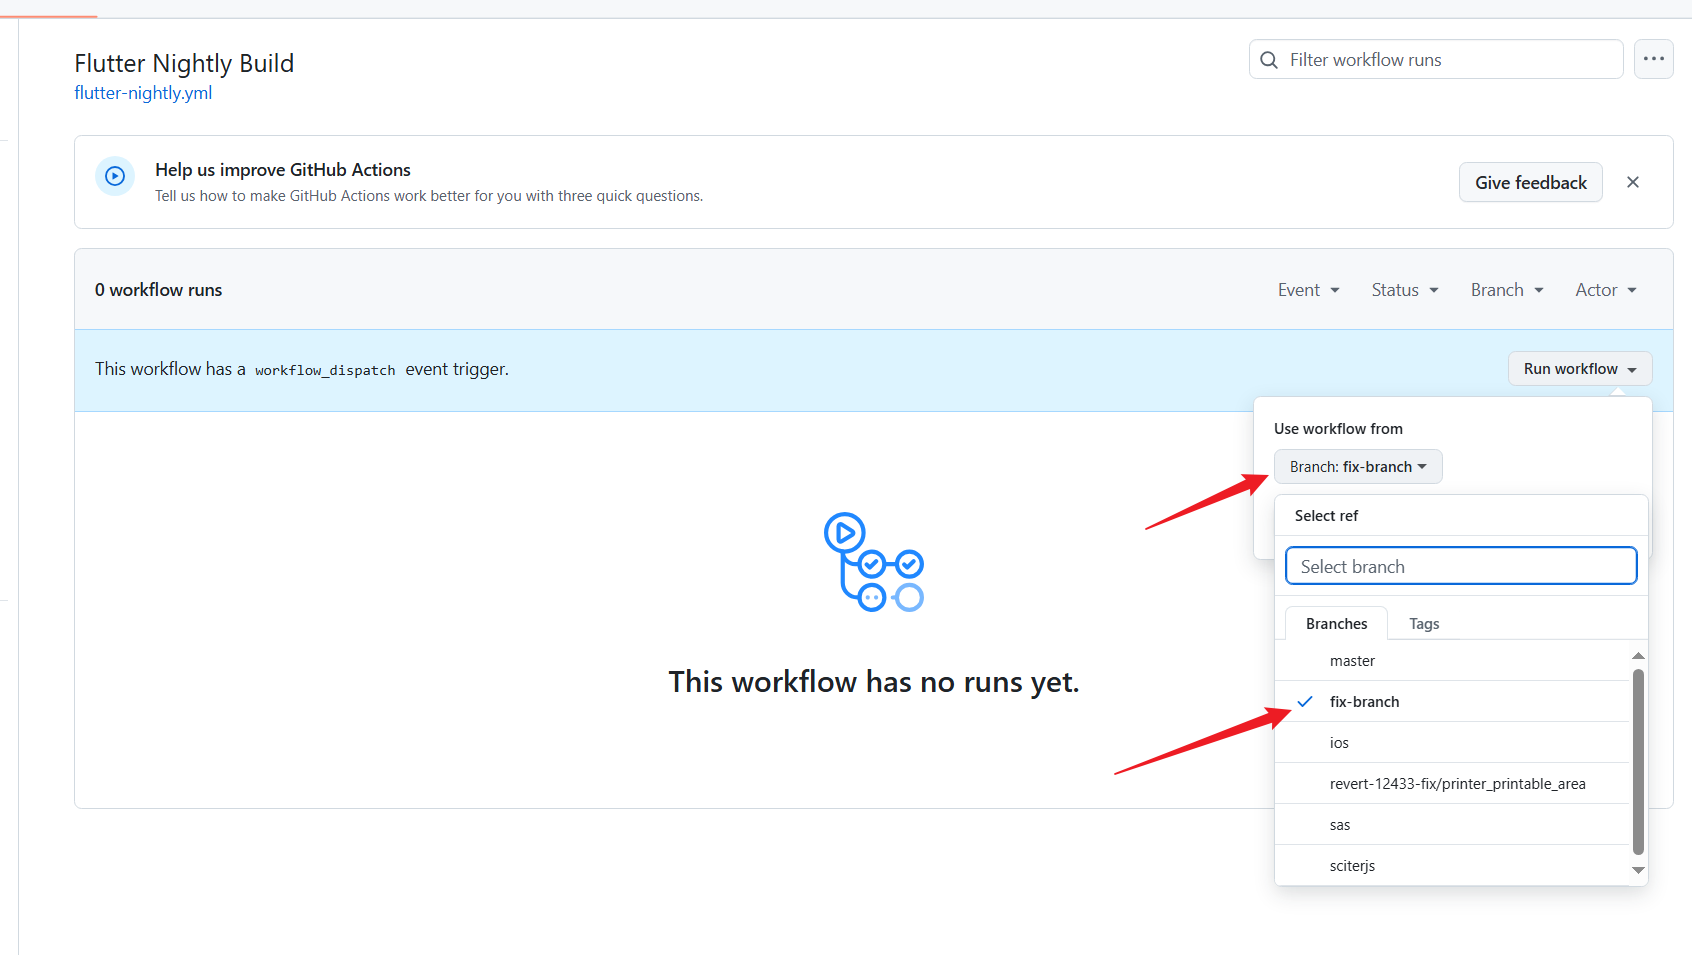Screen dimensions: 1692x955
Task: Open the Event filter dropdown
Action: point(1308,290)
